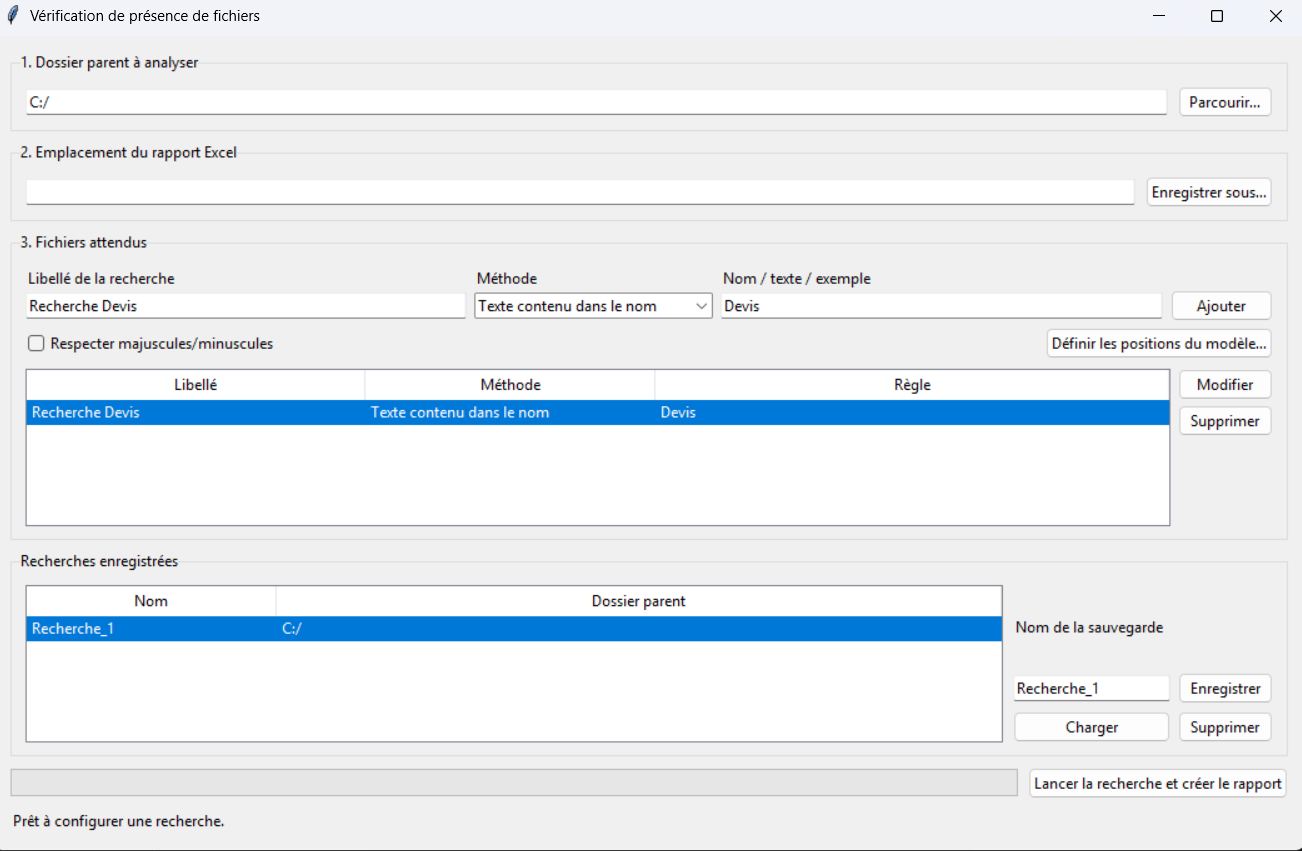Click the Charger button
The width and height of the screenshot is (1302, 851).
point(1091,727)
